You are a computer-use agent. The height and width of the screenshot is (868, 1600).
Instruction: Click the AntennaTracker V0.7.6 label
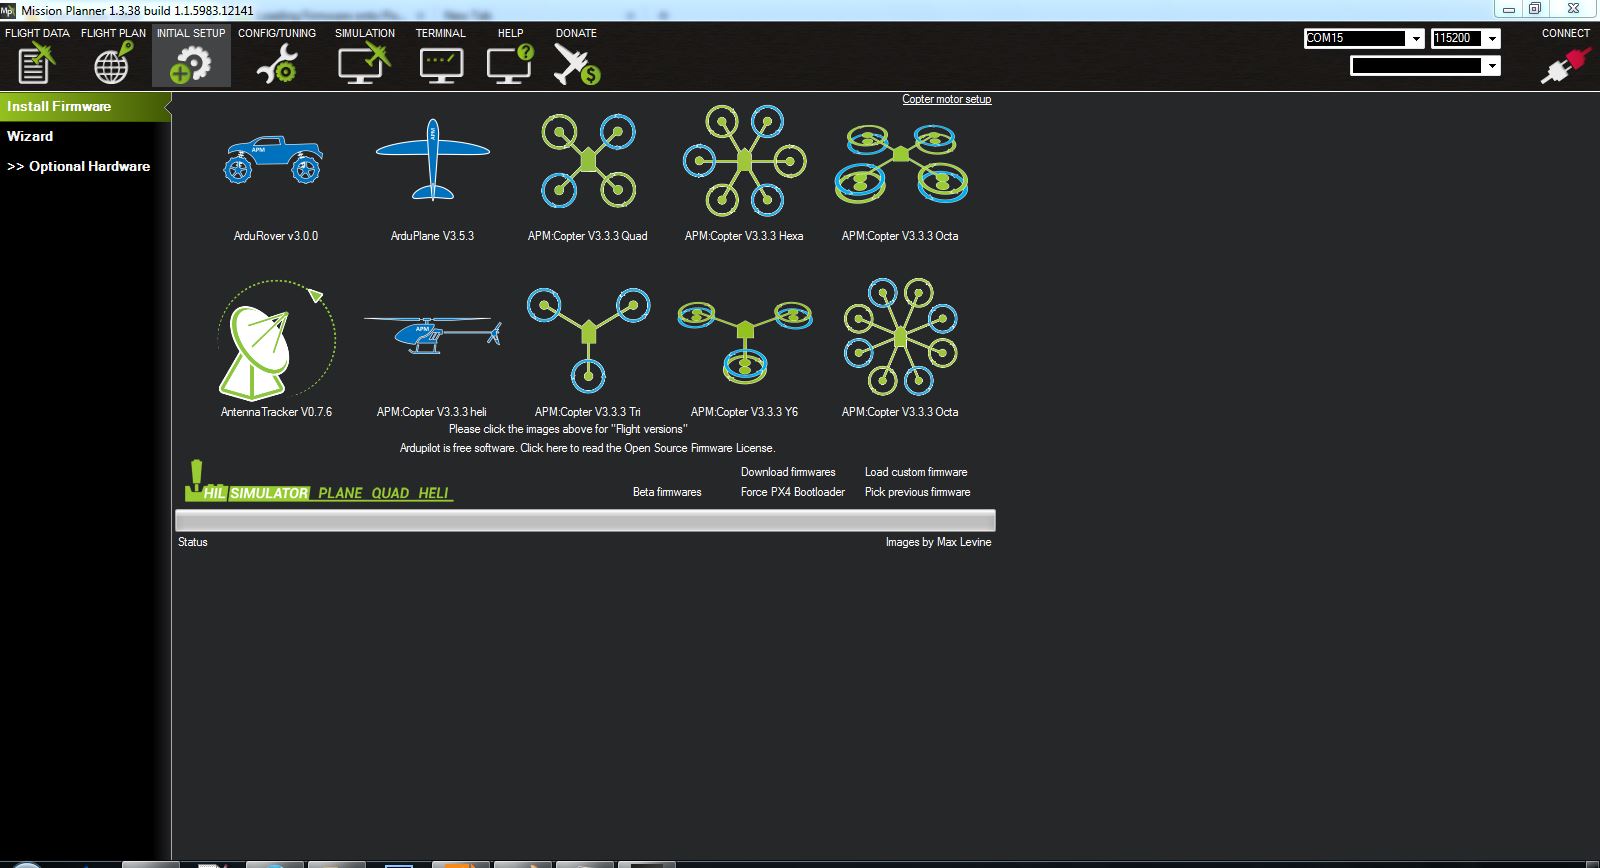pos(276,412)
